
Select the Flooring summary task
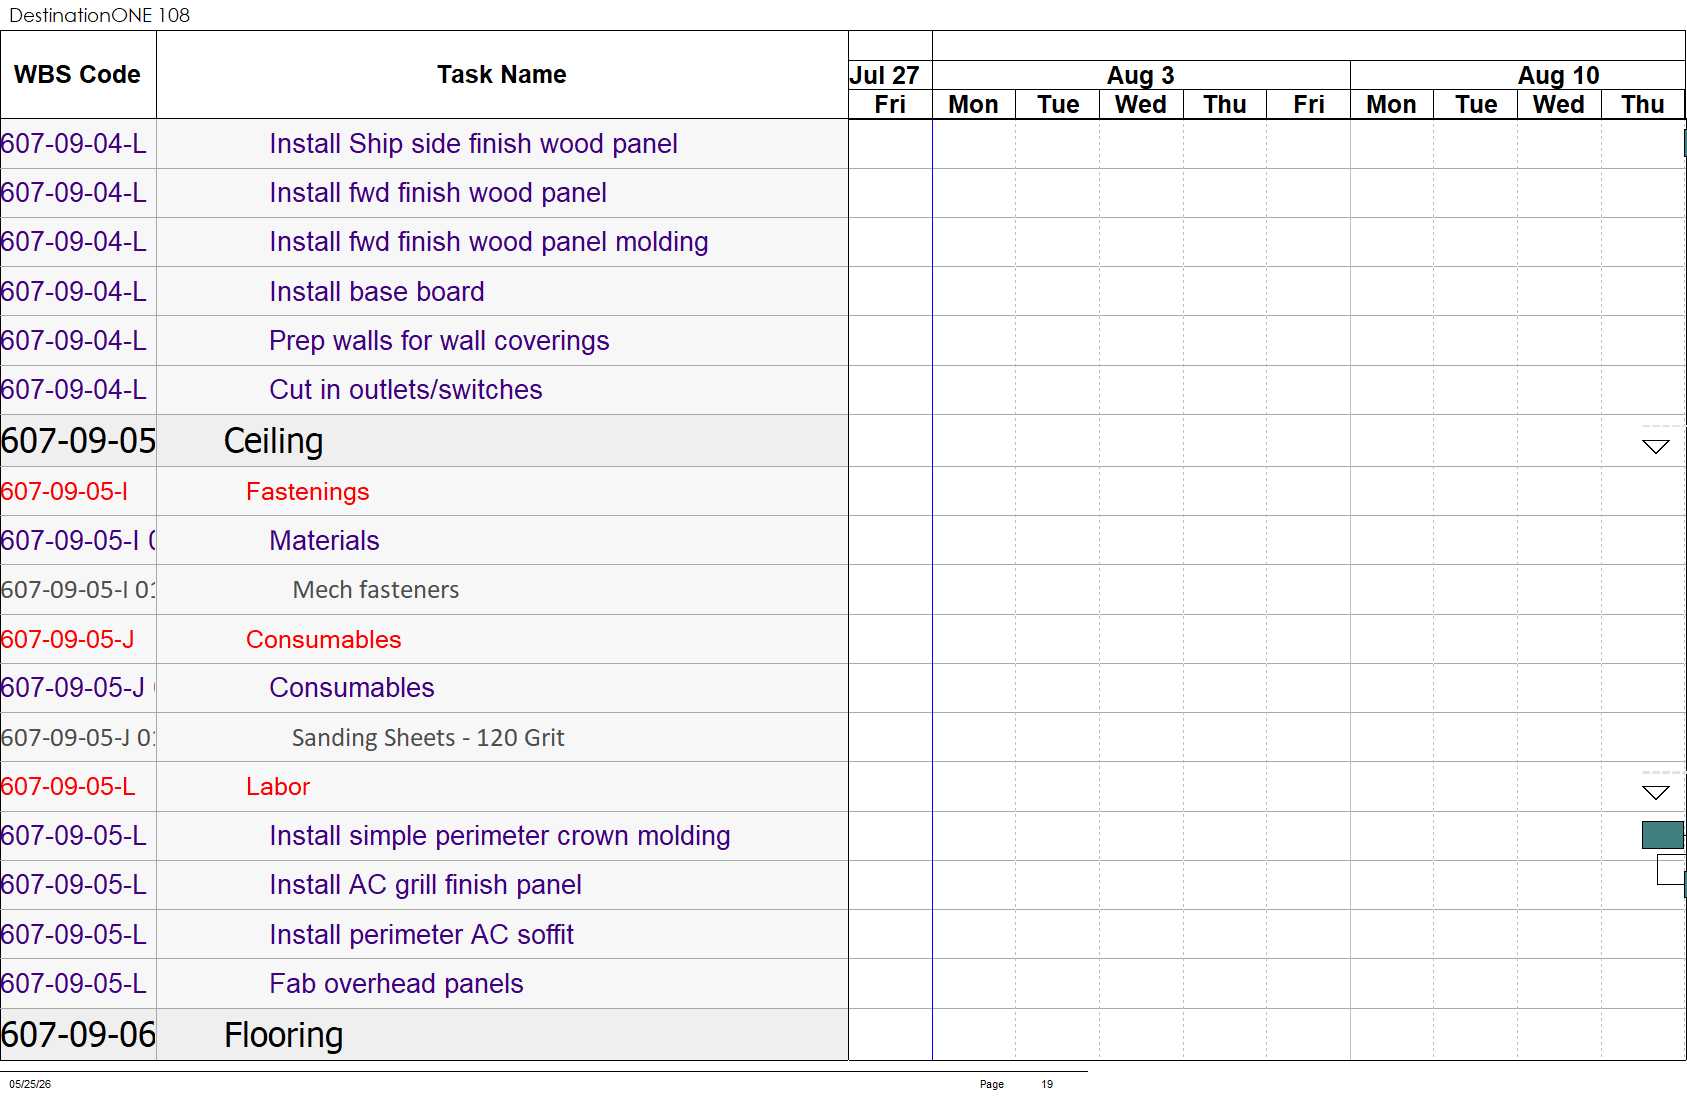[284, 1035]
